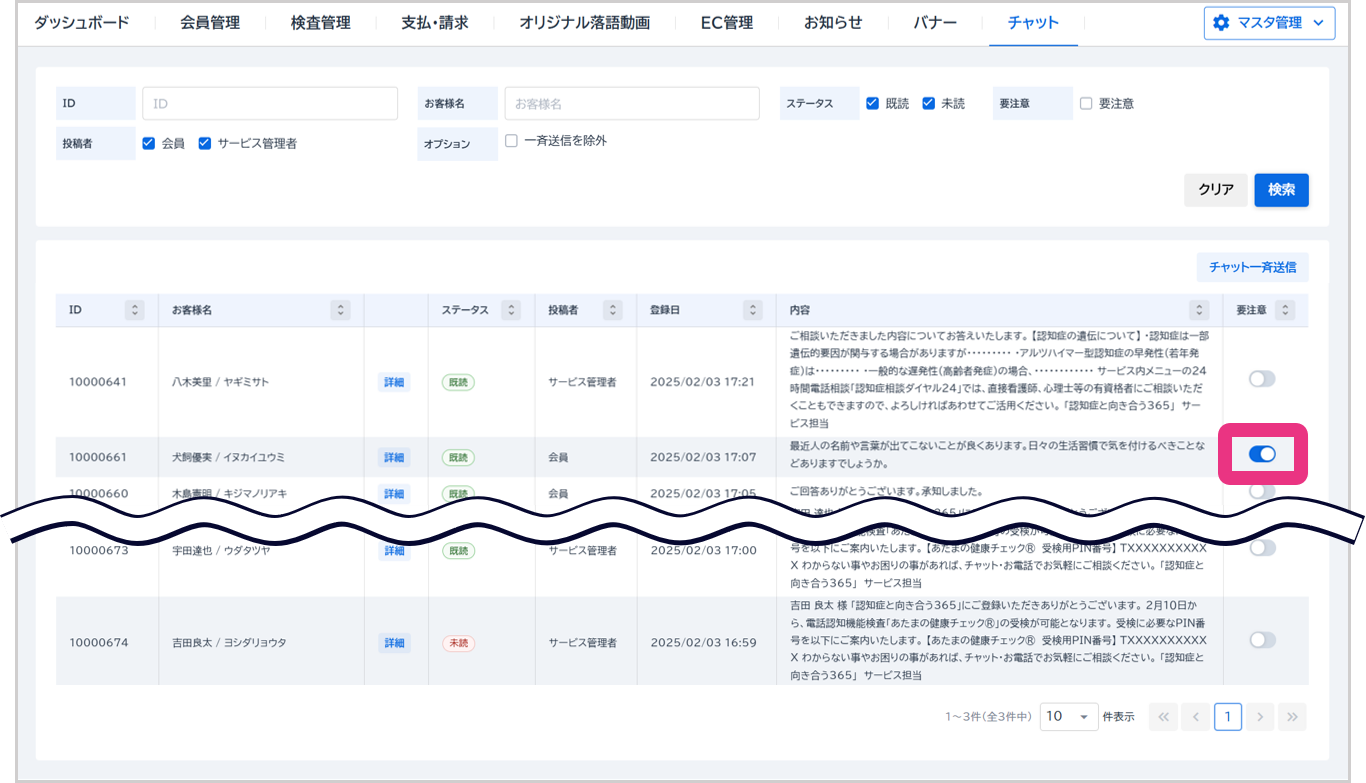1366x783 pixels.
Task: Sort by 要注意 column icon
Action: pos(1286,310)
